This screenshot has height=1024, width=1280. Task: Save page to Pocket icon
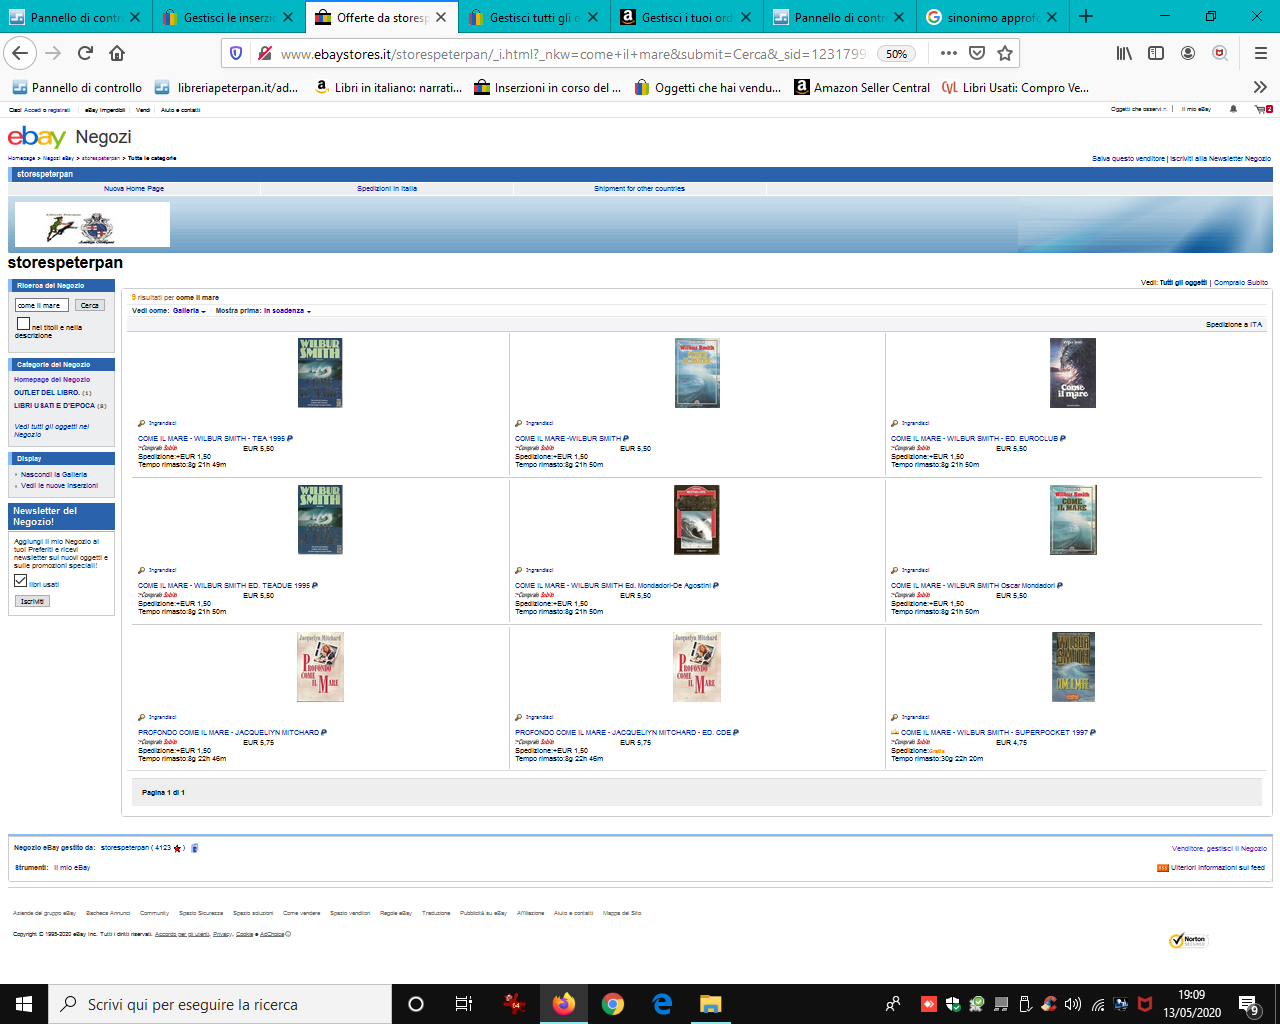977,53
